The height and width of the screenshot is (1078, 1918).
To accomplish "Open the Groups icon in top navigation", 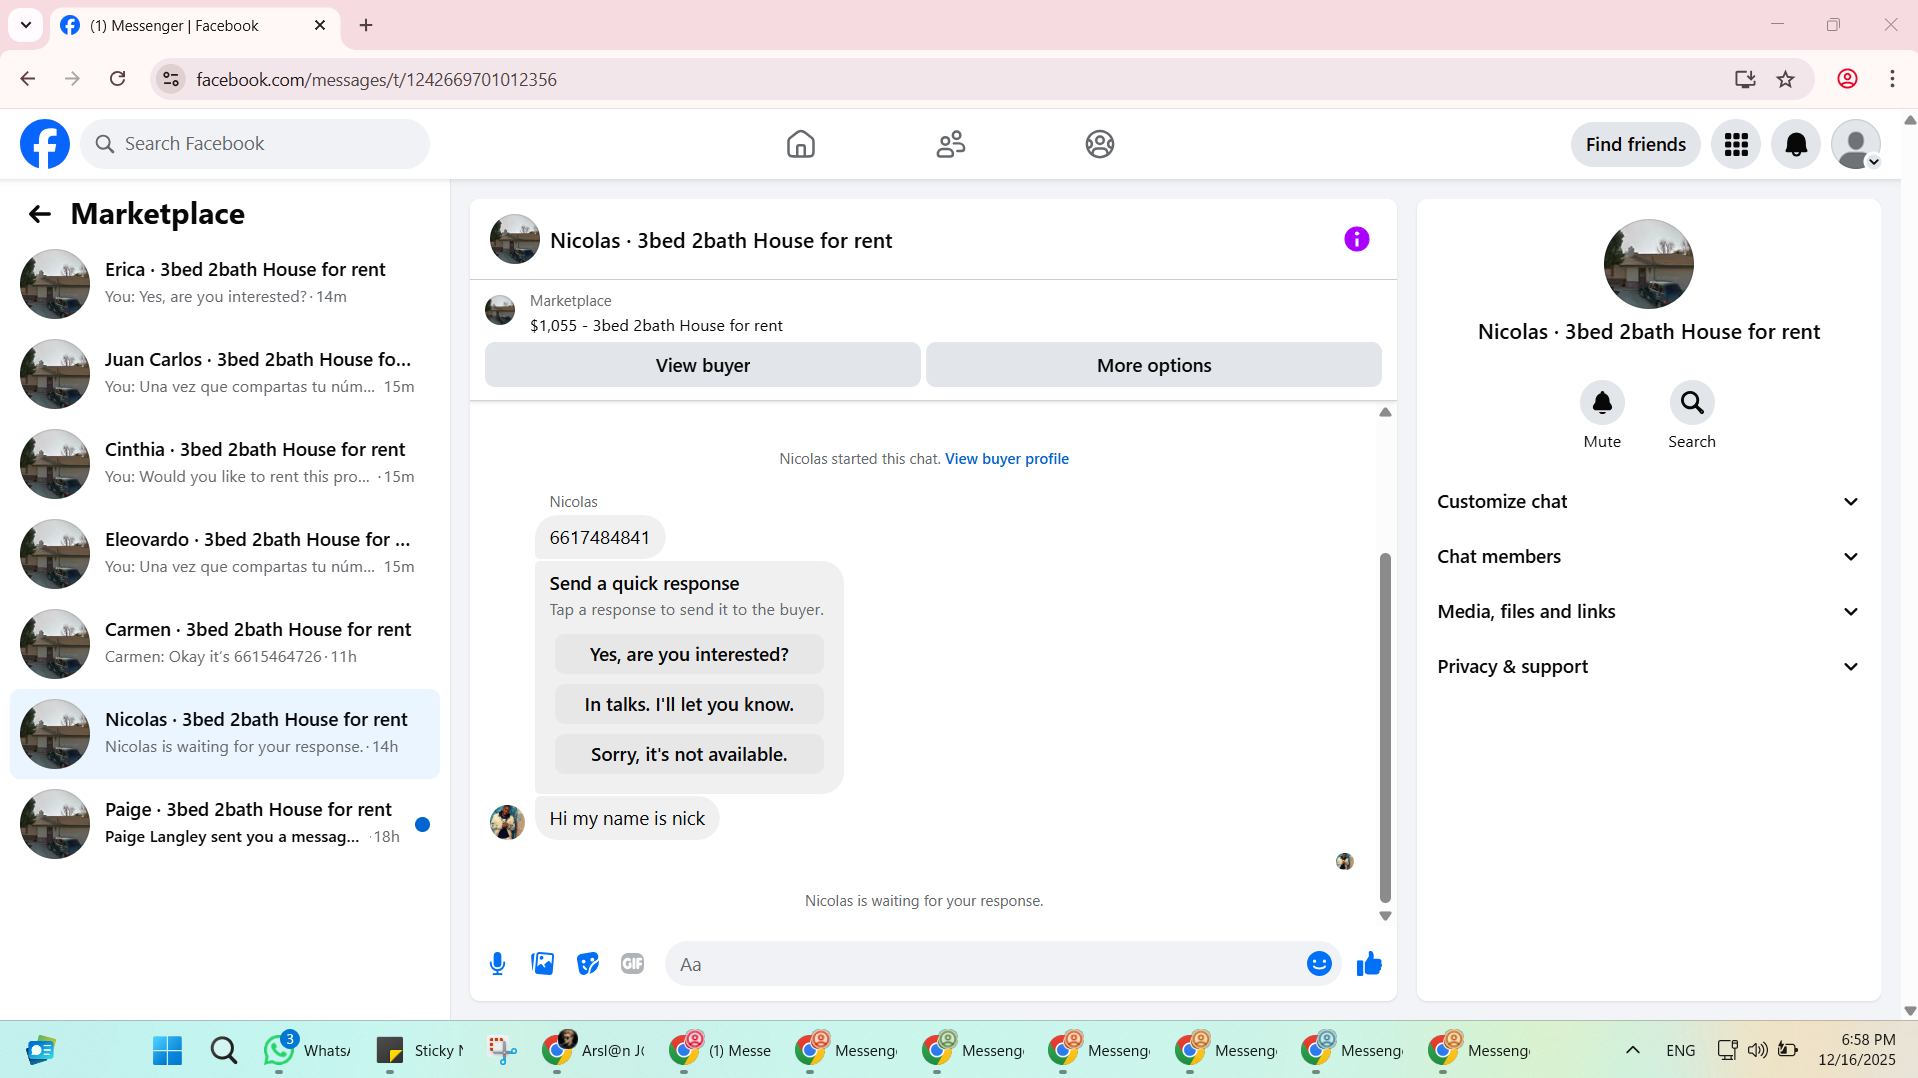I will click(x=1099, y=144).
